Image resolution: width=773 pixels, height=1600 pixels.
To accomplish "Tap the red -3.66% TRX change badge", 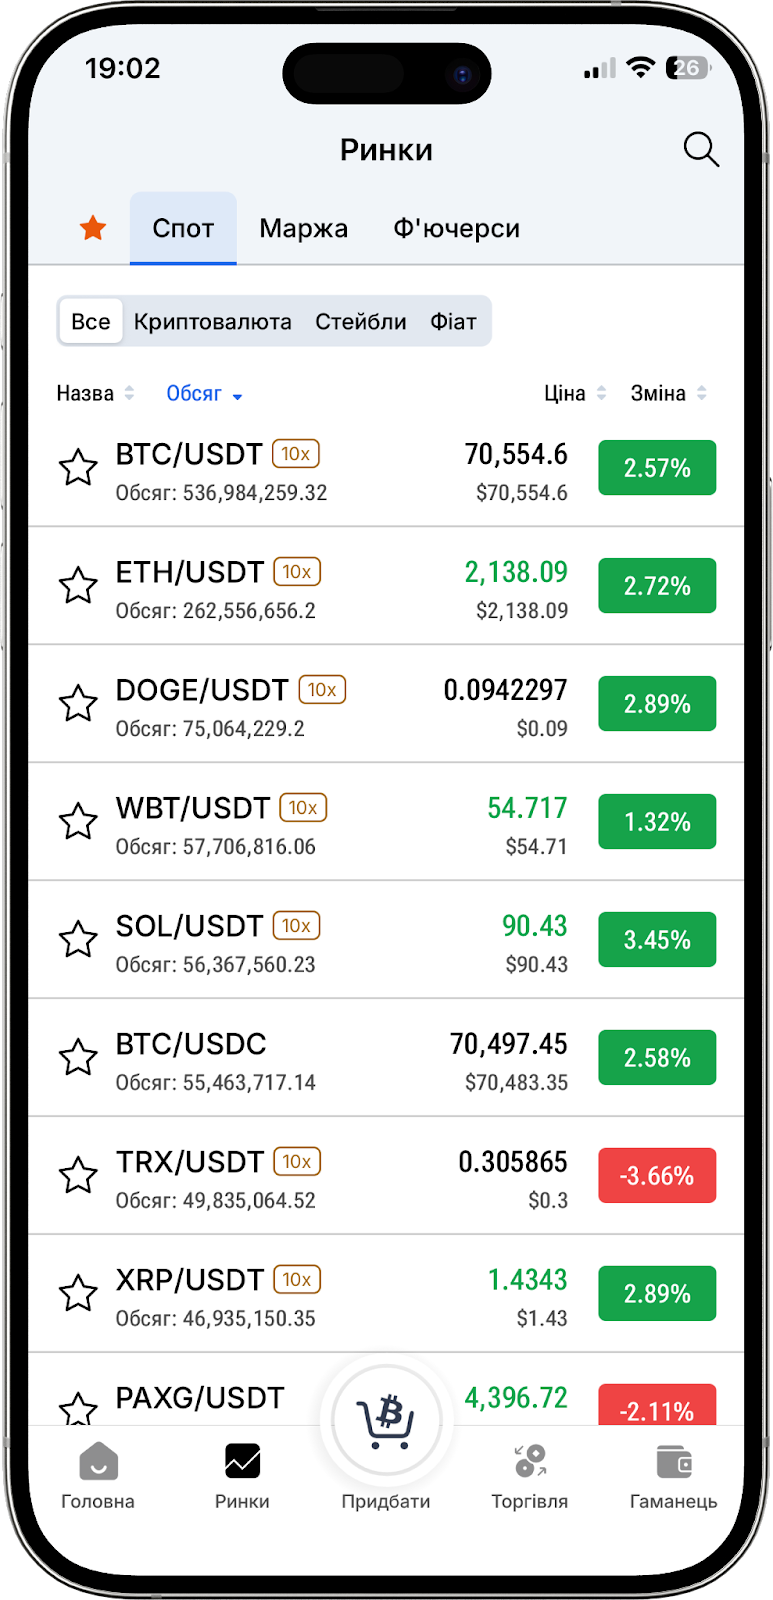I will point(657,1176).
